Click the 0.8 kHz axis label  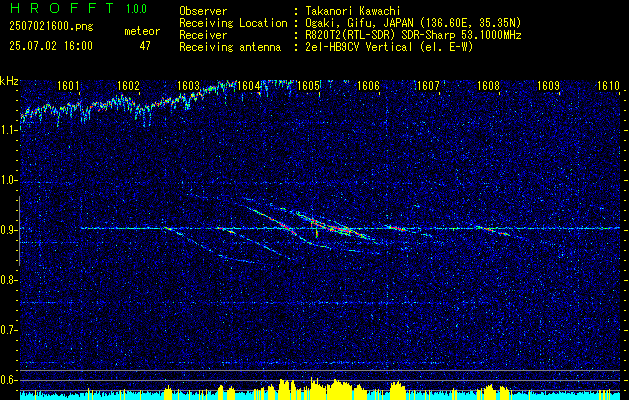pos(8,280)
